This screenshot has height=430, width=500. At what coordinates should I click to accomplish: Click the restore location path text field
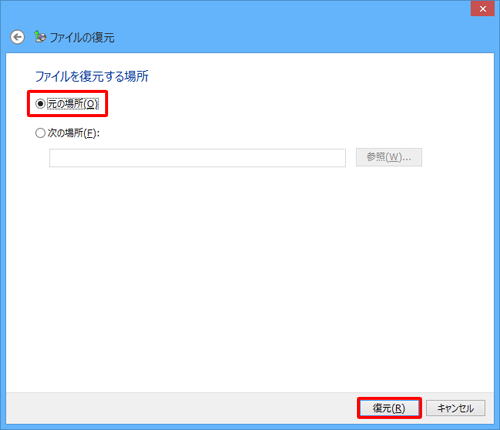coord(197,158)
